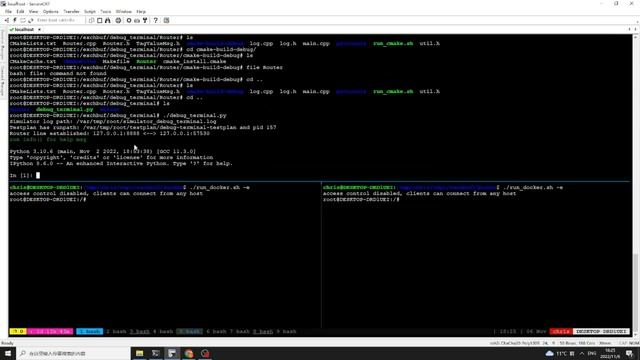Open the Help menu
The height and width of the screenshot is (360, 640).
click(x=141, y=11)
